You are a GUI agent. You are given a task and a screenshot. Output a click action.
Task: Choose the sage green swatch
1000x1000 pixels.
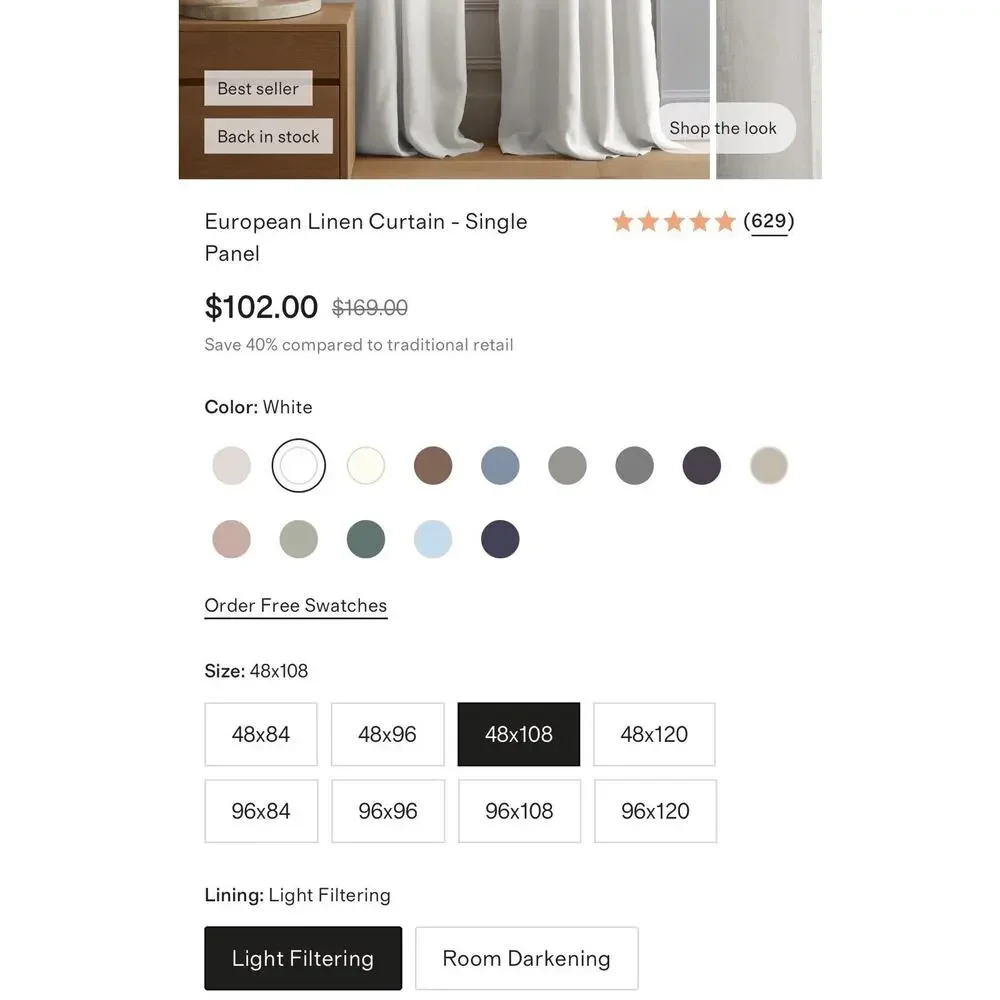pos(298,539)
